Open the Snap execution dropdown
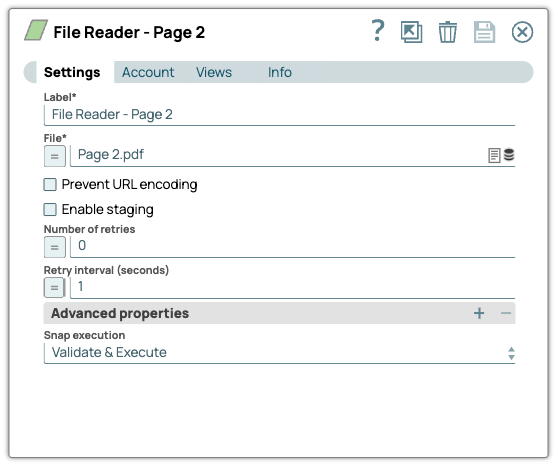557x466 pixels. click(280, 353)
